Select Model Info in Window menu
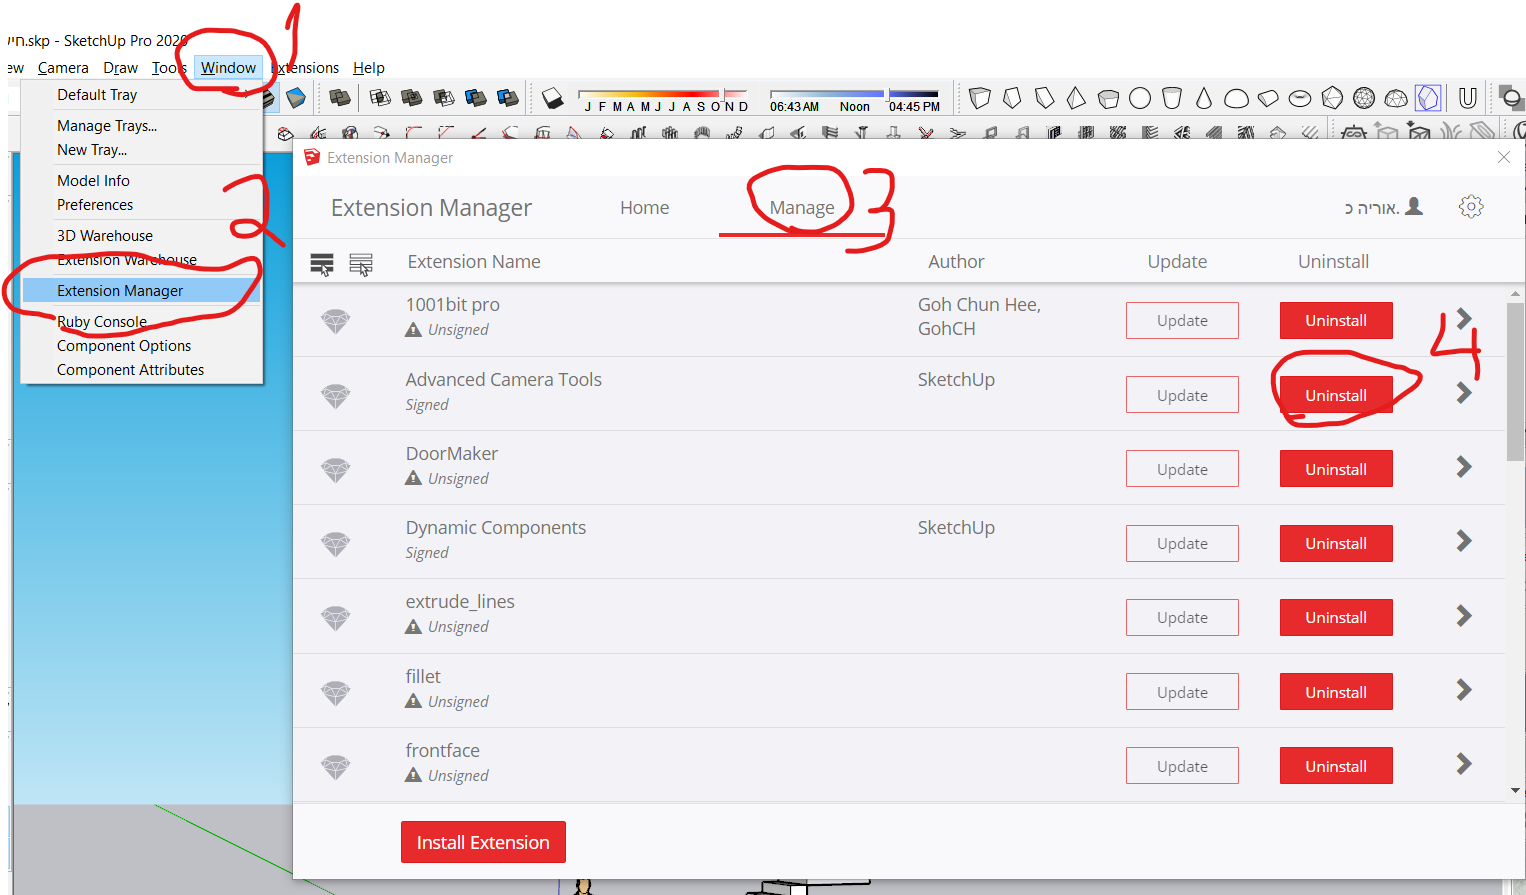The image size is (1526, 895). point(93,181)
